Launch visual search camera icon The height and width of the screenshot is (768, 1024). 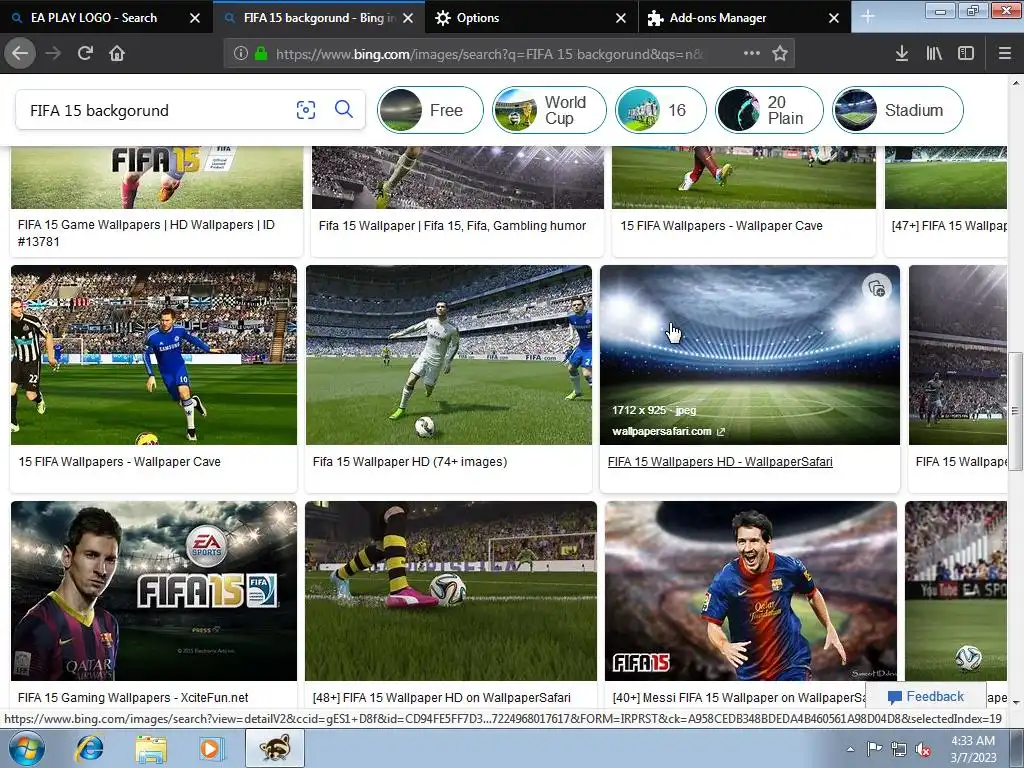[306, 110]
